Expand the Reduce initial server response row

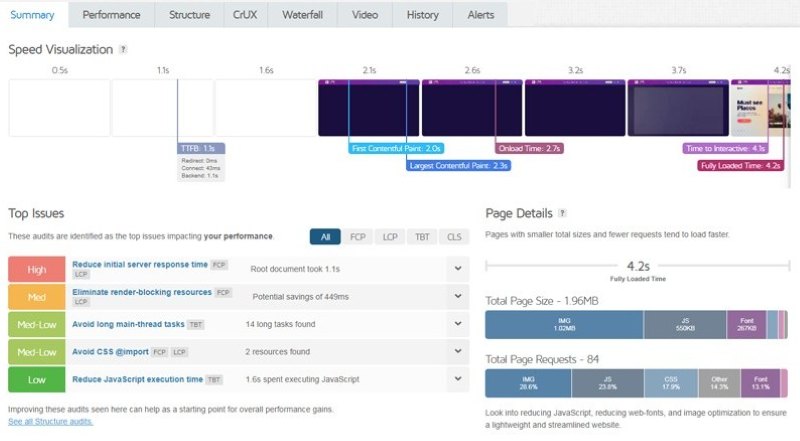coord(458,268)
